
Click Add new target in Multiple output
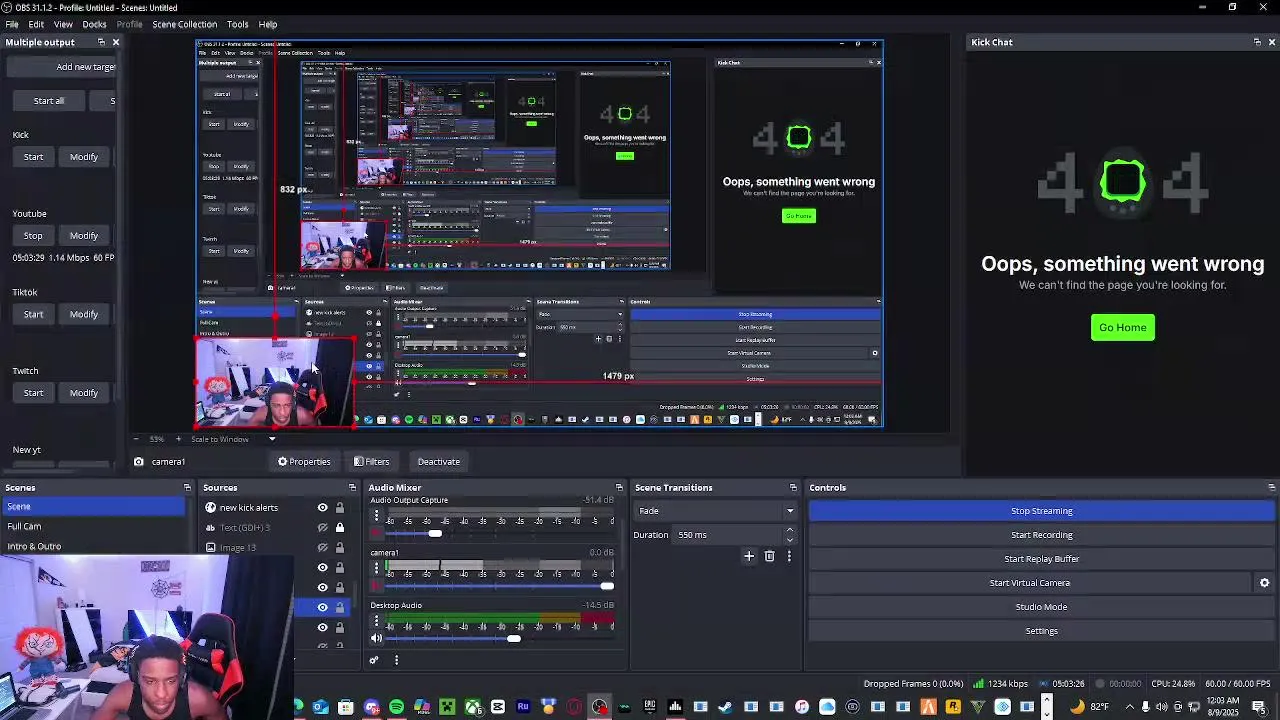64,67
